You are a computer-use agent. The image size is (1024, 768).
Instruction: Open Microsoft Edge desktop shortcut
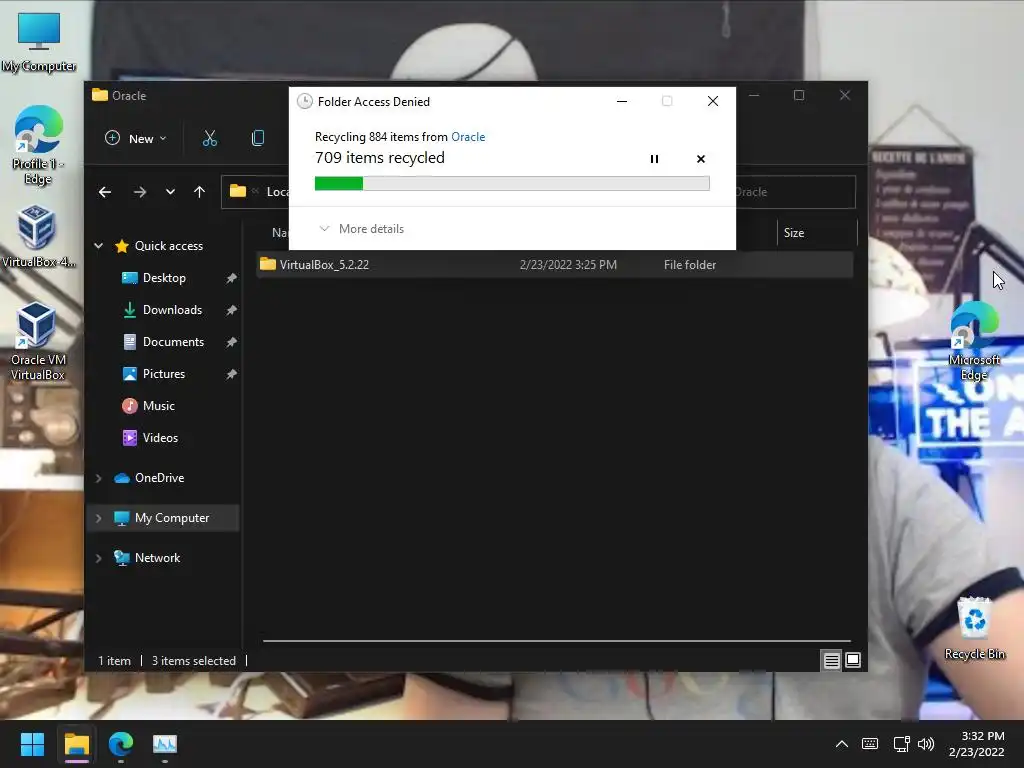tap(974, 342)
